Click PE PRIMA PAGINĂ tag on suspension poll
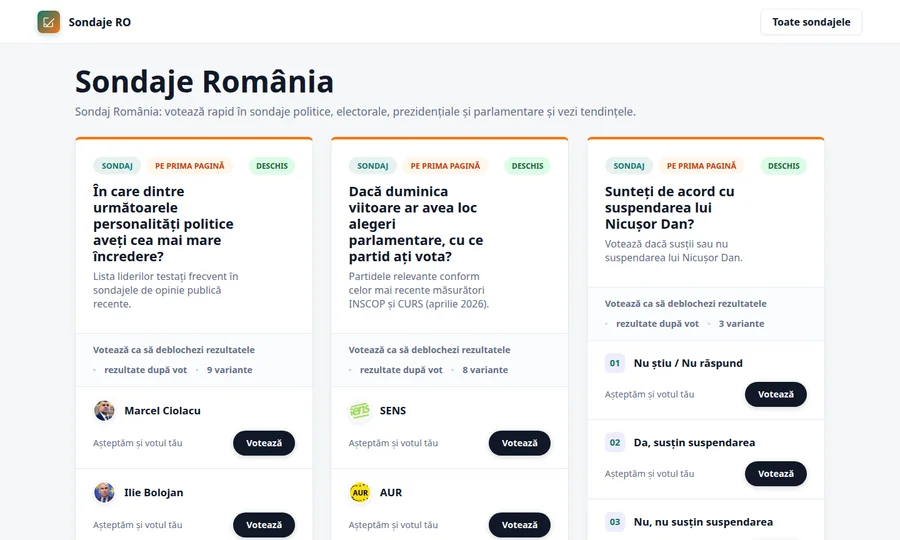Screen dimensions: 900x540 (x=701, y=166)
